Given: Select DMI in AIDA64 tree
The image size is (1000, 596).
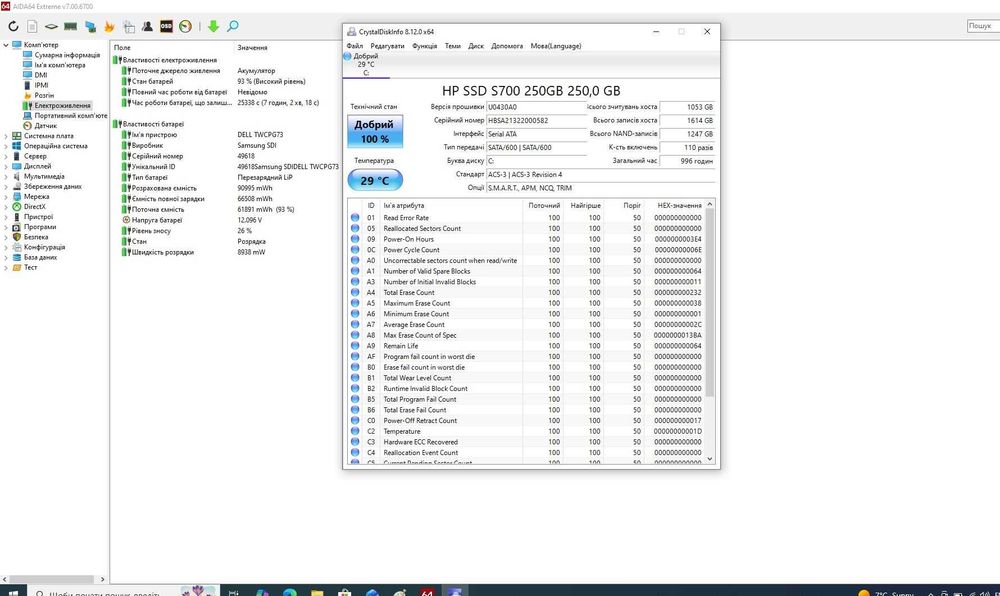Looking at the screenshot, I should [x=41, y=75].
